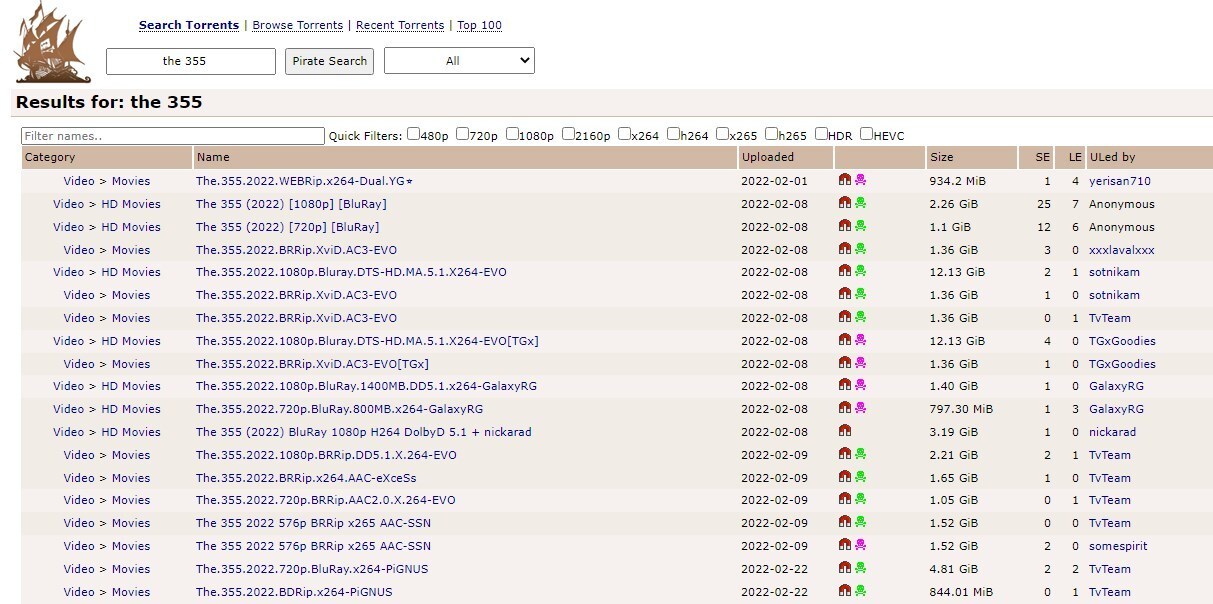Click the Pirate Bay ship logo

51,43
